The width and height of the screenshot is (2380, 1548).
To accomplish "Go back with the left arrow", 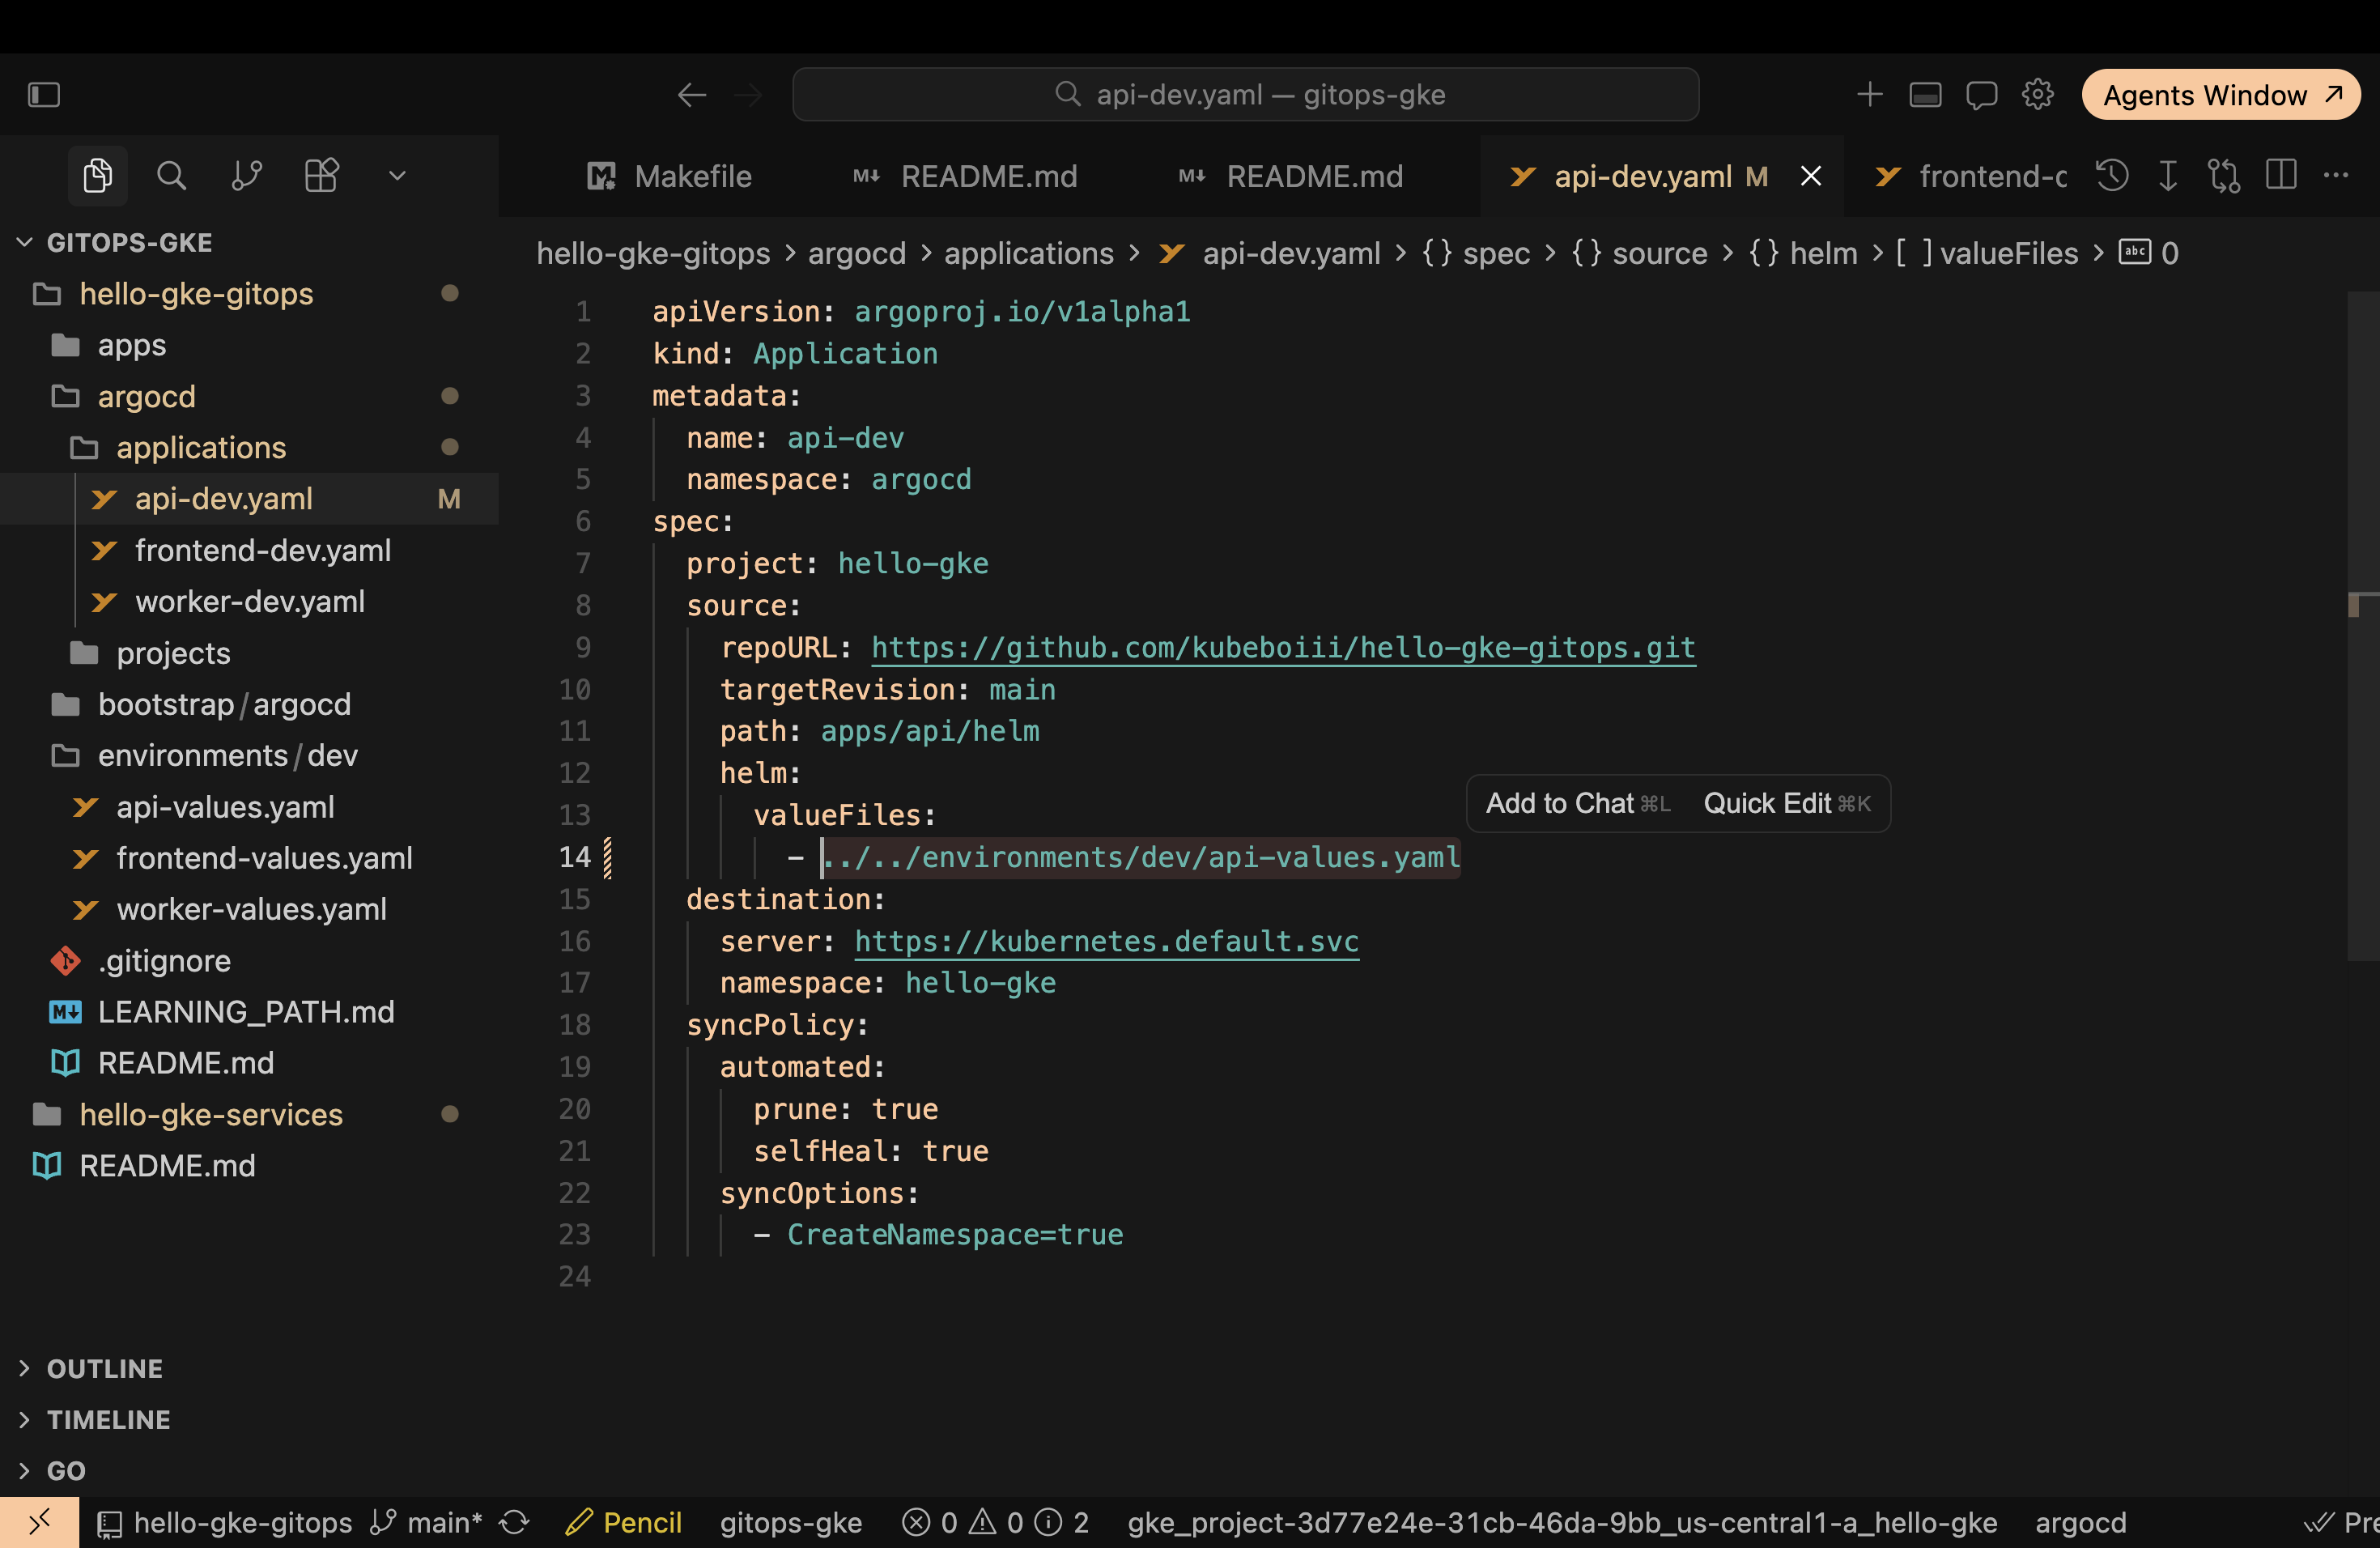I will 691,95.
